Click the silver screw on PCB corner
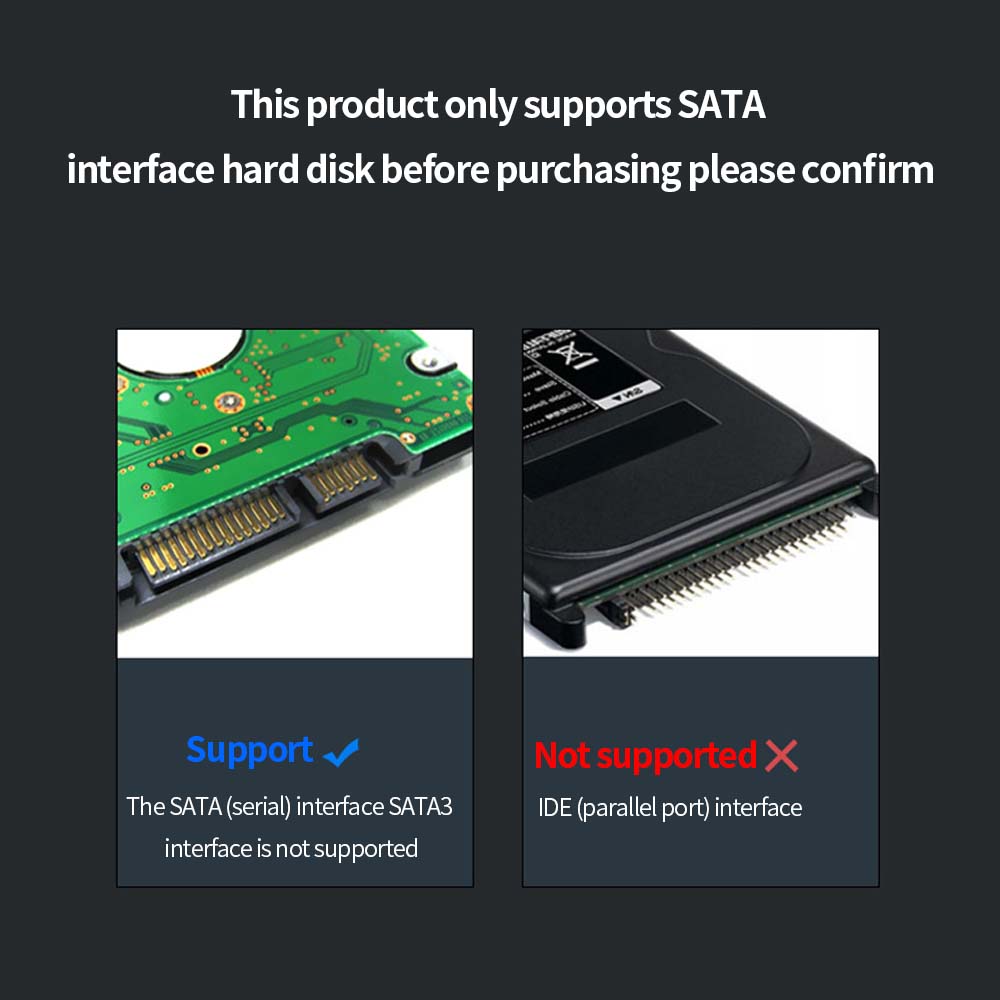Image resolution: width=1000 pixels, height=1000 pixels. click(429, 363)
